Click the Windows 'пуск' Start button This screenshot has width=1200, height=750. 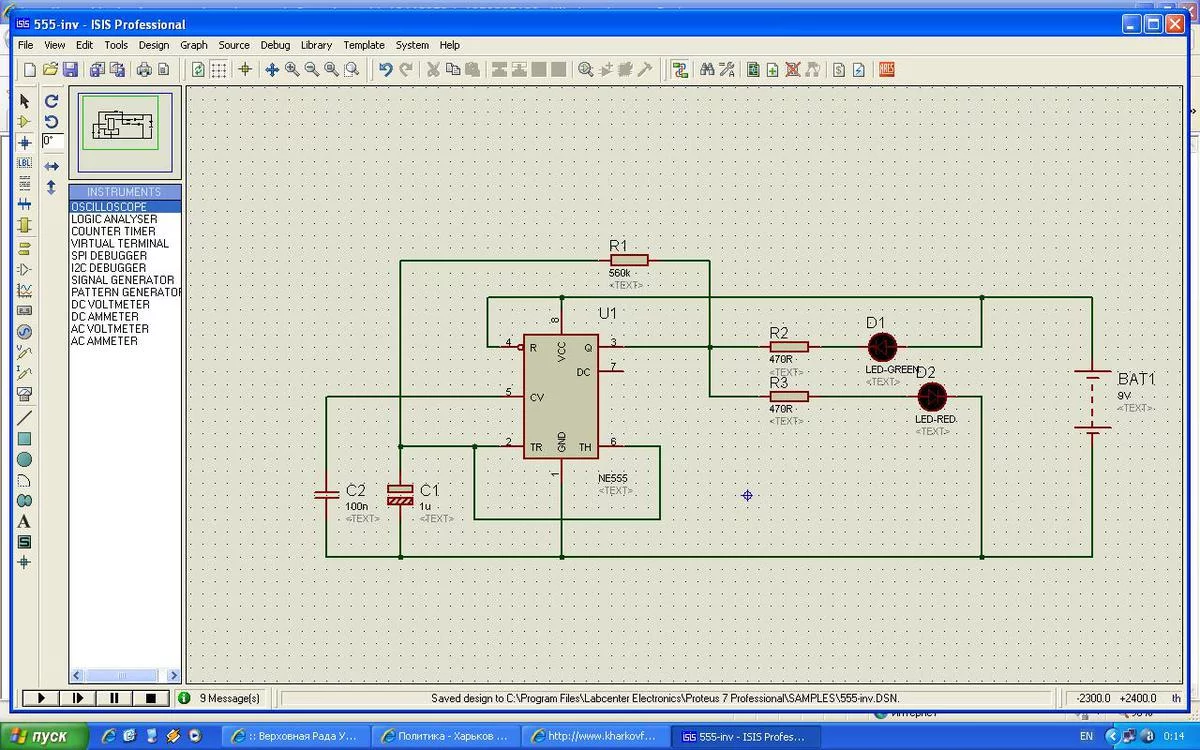click(40, 736)
